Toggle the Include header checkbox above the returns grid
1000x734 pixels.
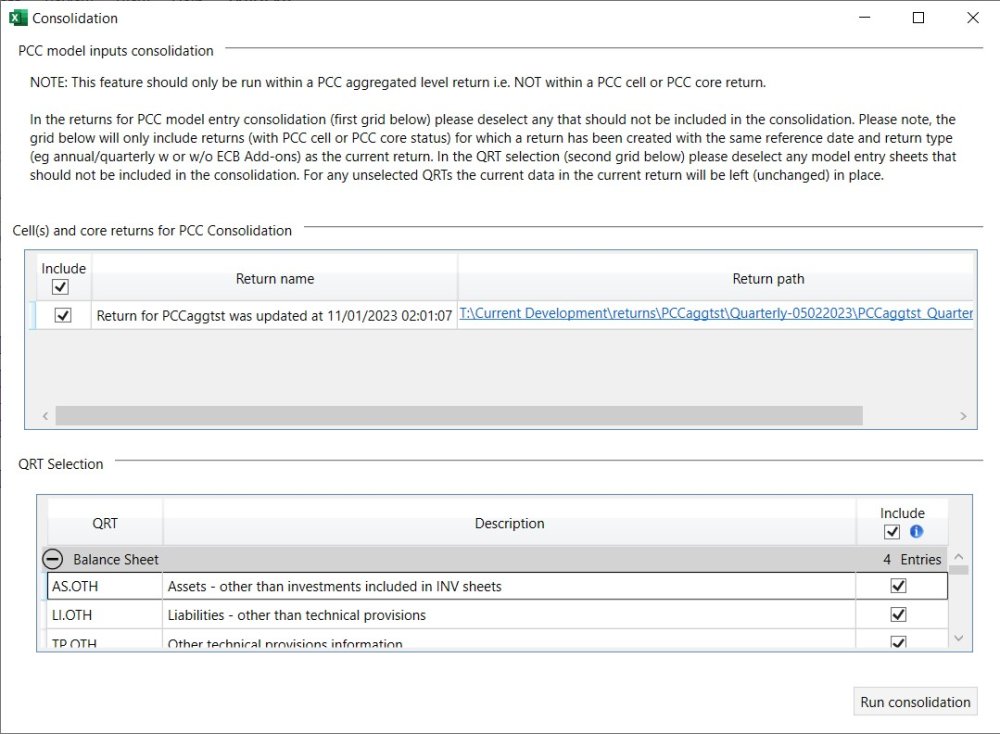(x=62, y=287)
